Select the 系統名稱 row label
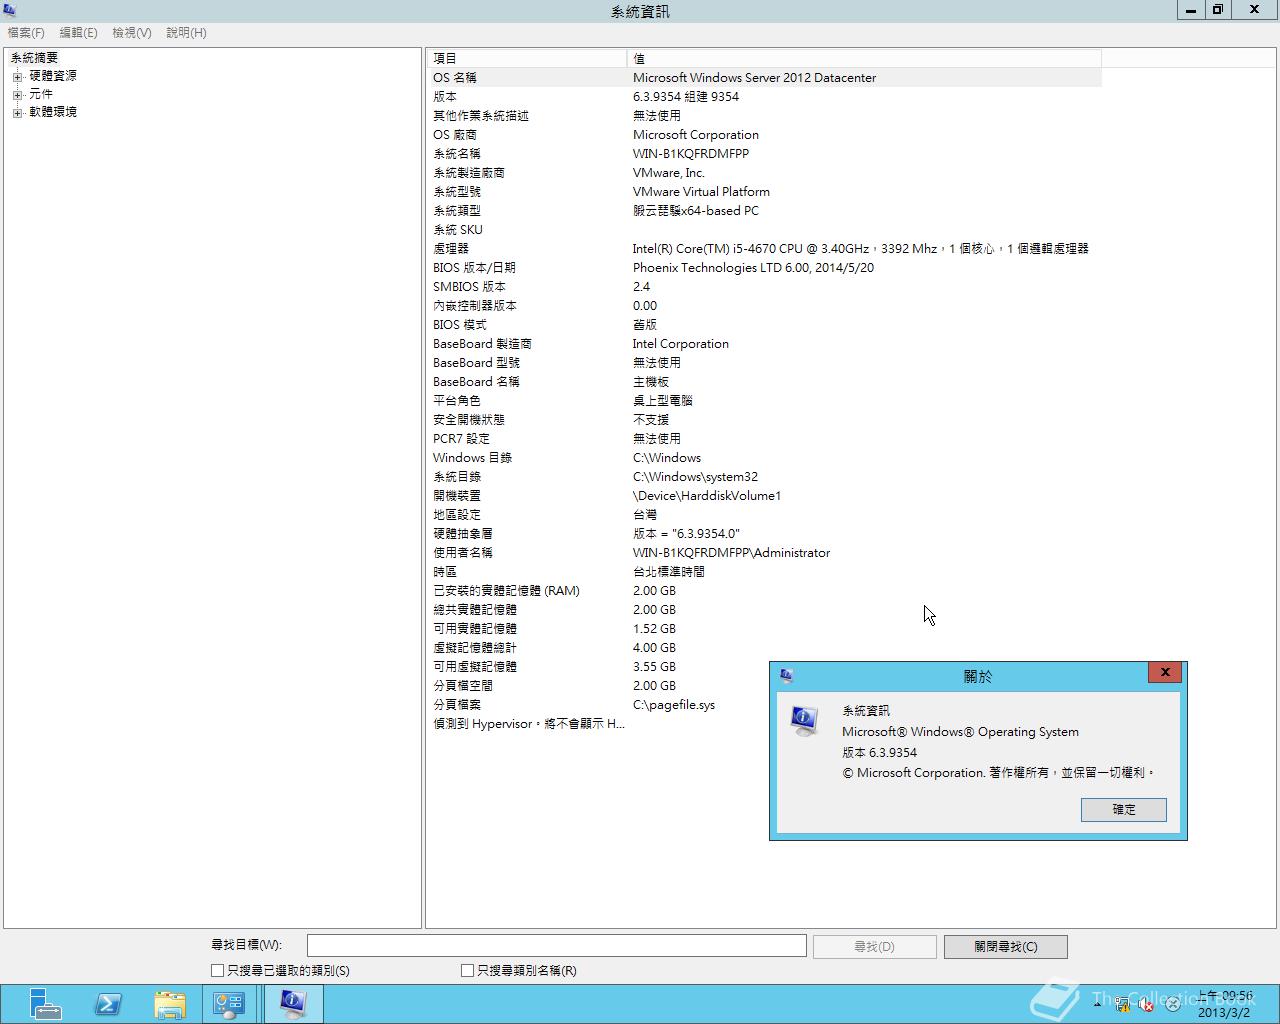 (457, 153)
